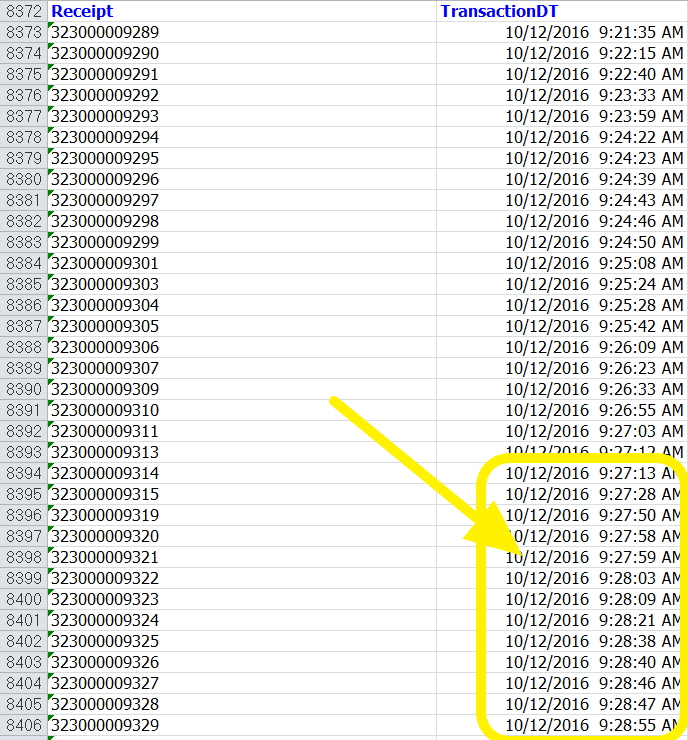This screenshot has height=740, width=688.
Task: Select the 9:24:22 AM transaction cell
Action: (562, 137)
